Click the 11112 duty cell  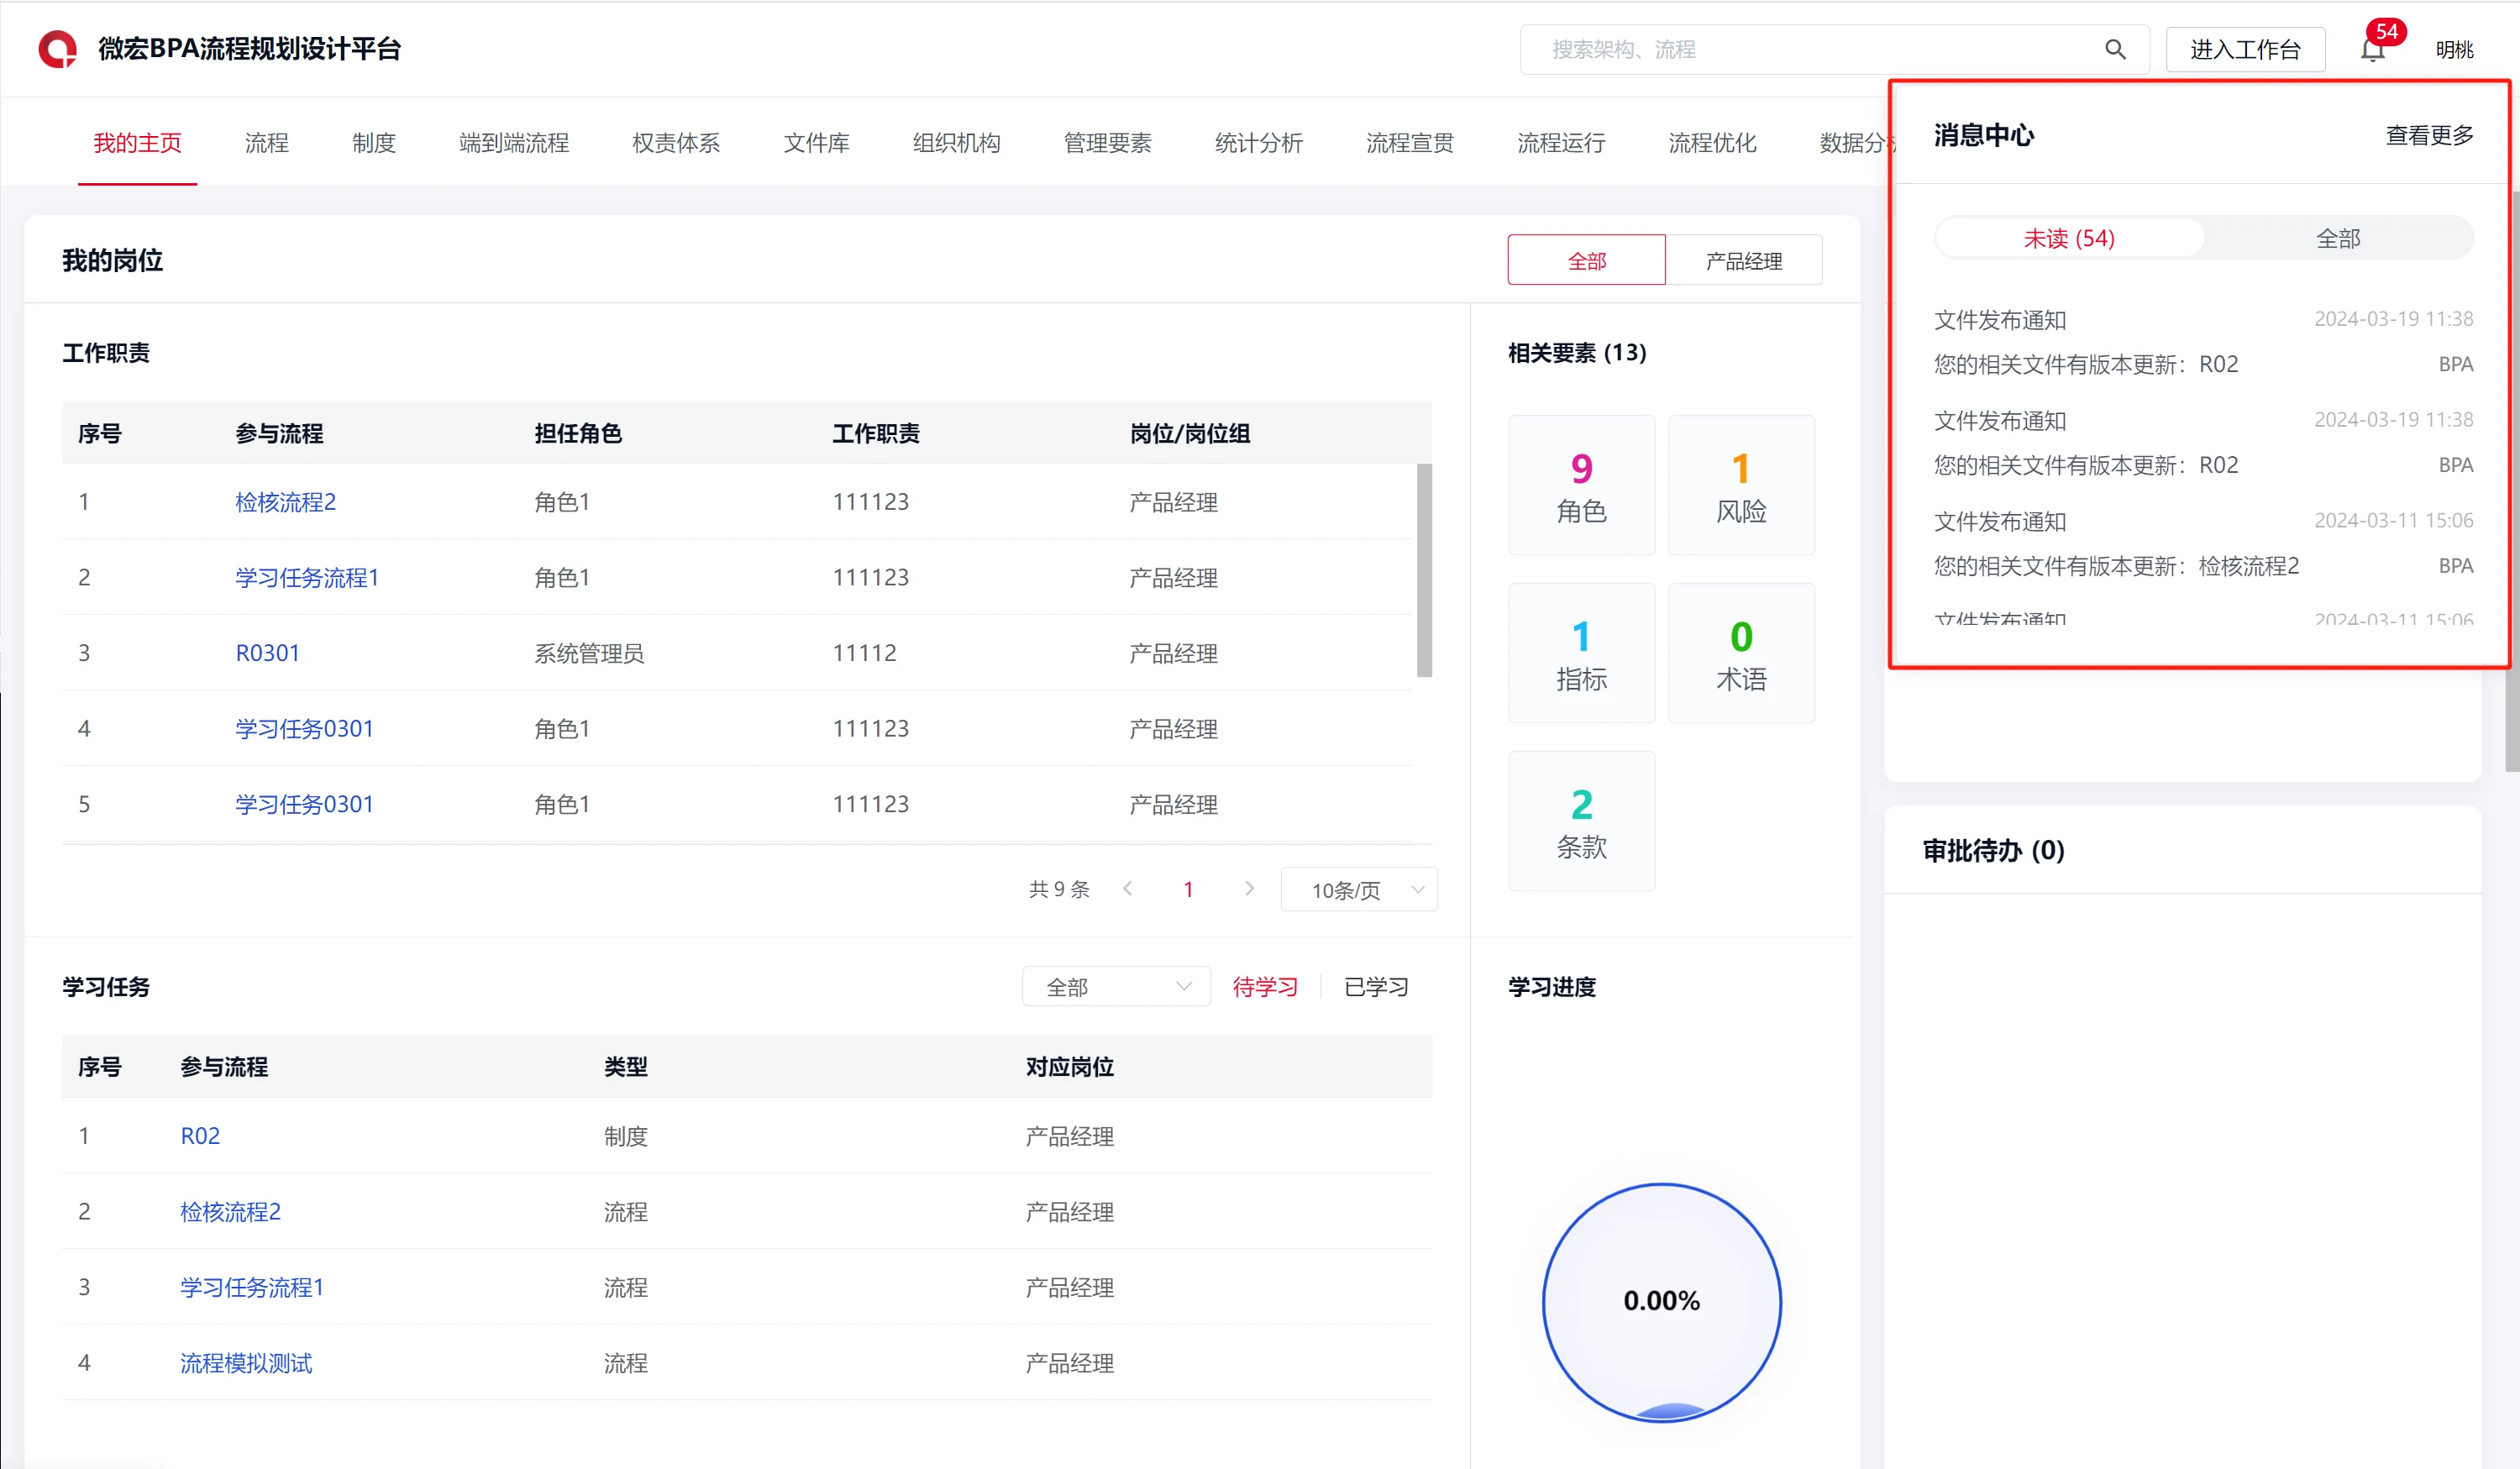pyautogui.click(x=865, y=653)
